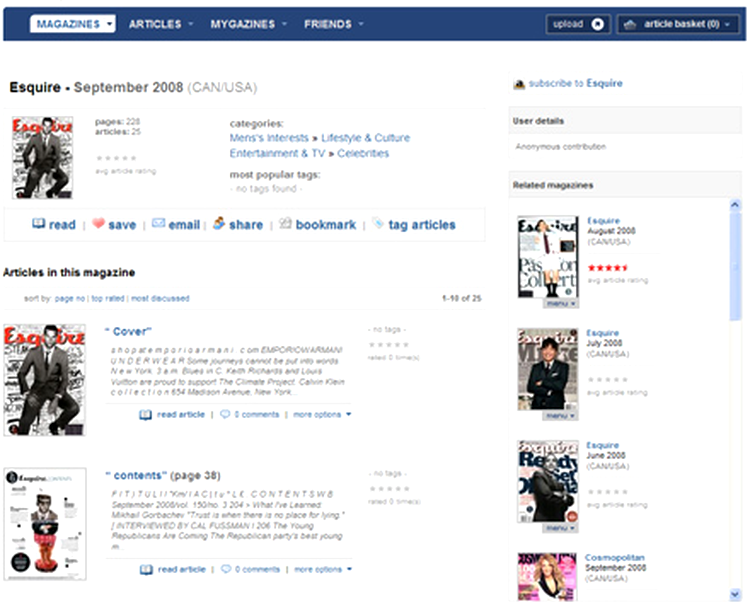Click the bookmark link
Image resolution: width=750 pixels, height=607 pixels.
pos(326,225)
